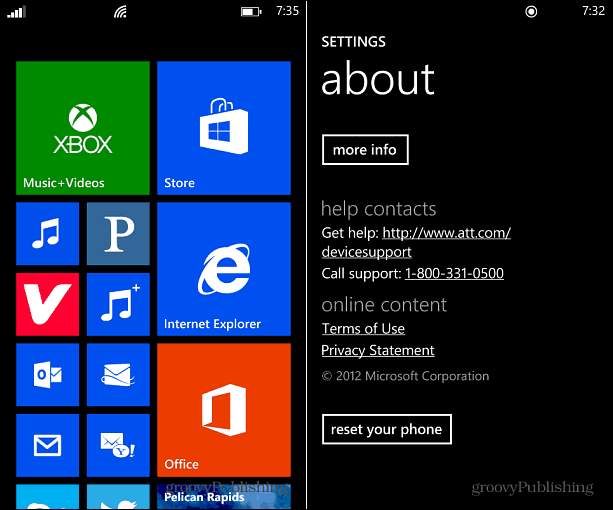Image resolution: width=613 pixels, height=510 pixels.
Task: Tap the 7:32 clock in Settings
Action: 593,11
